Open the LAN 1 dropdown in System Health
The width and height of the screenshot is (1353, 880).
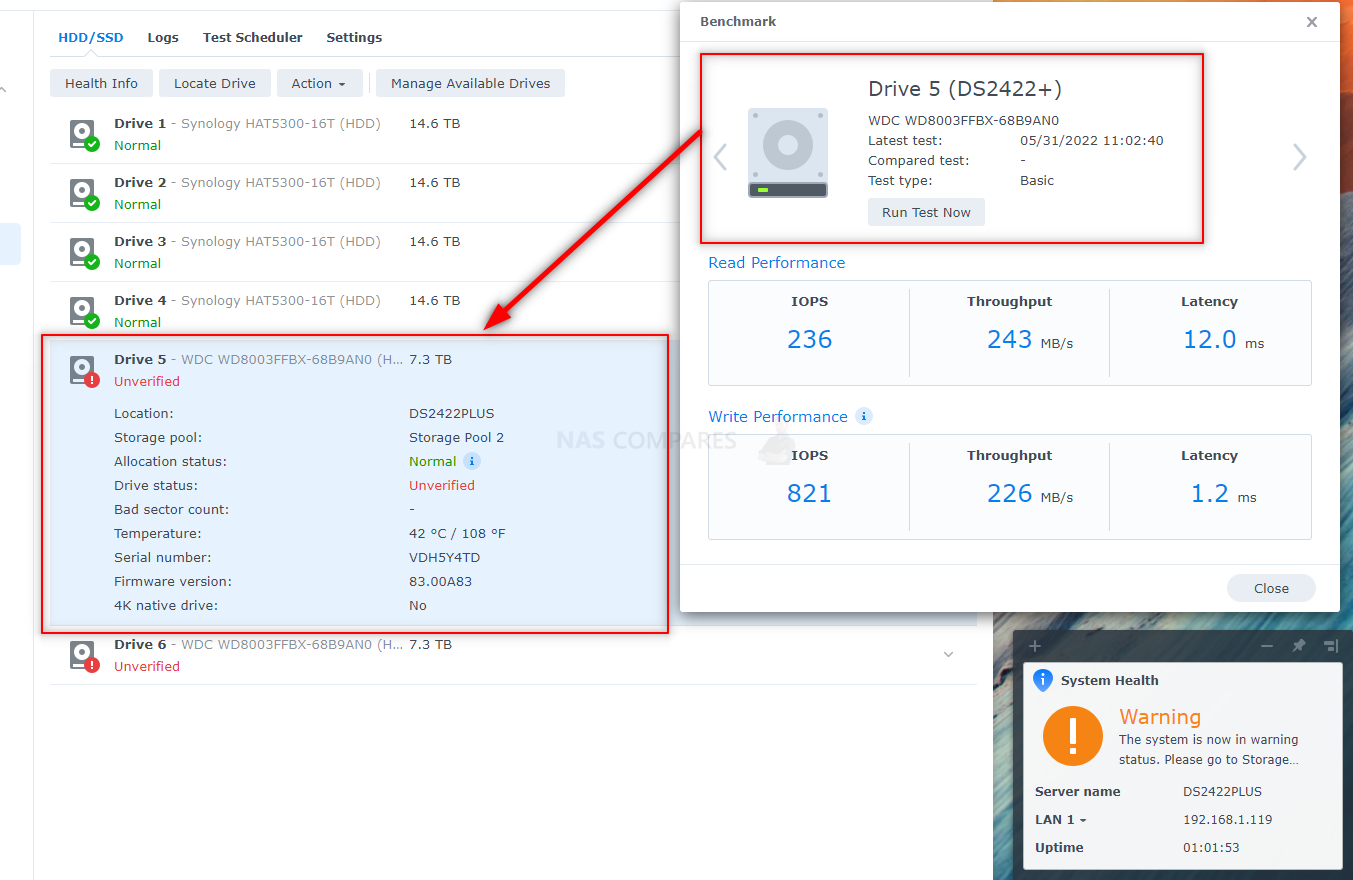click(1061, 819)
